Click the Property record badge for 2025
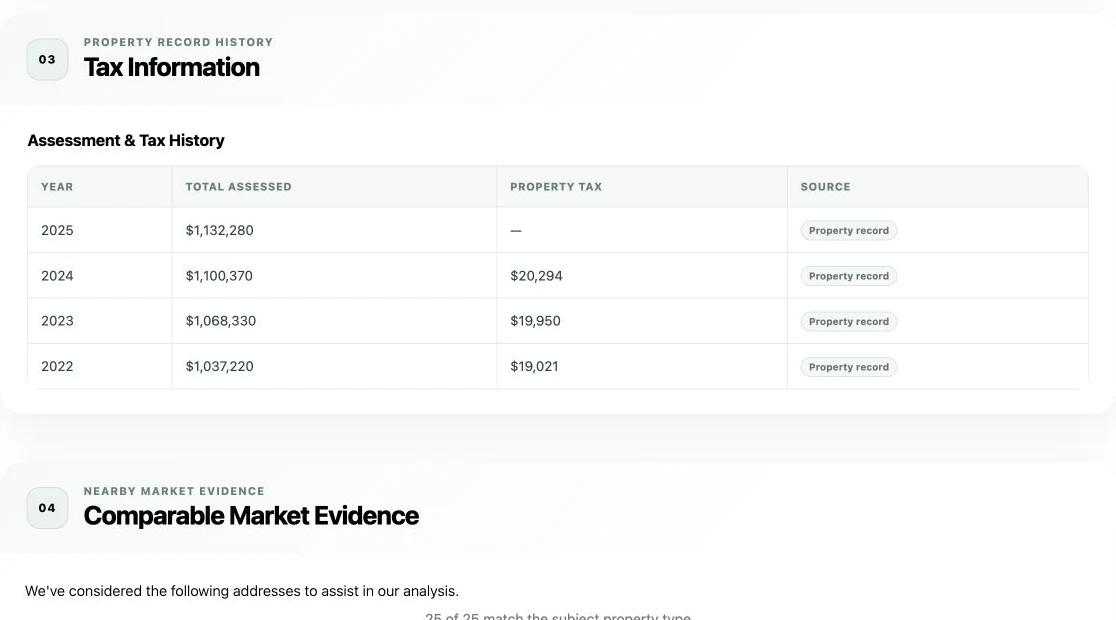Viewport: 1116px width, 620px height. (848, 231)
